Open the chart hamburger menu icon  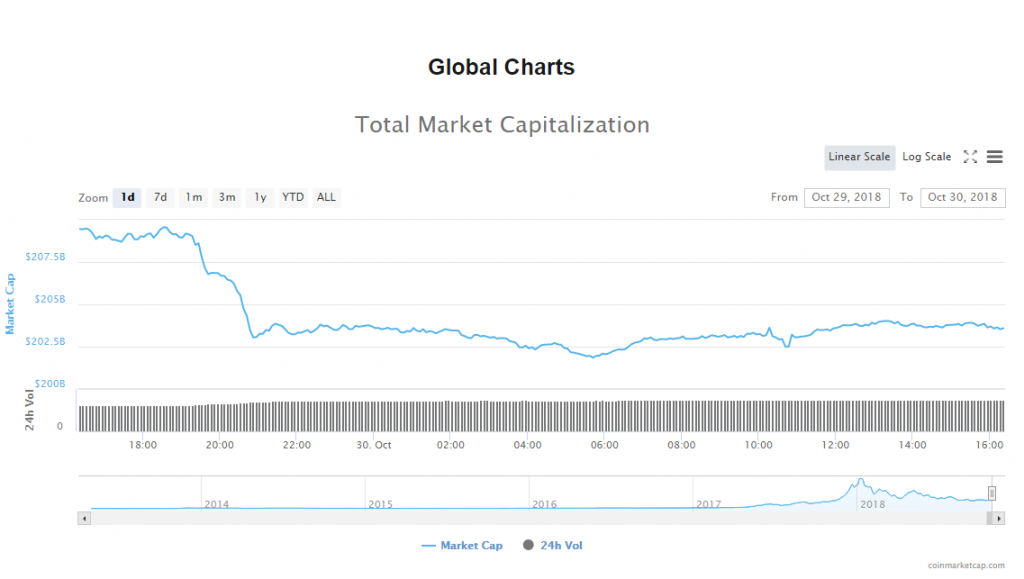pyautogui.click(x=994, y=157)
